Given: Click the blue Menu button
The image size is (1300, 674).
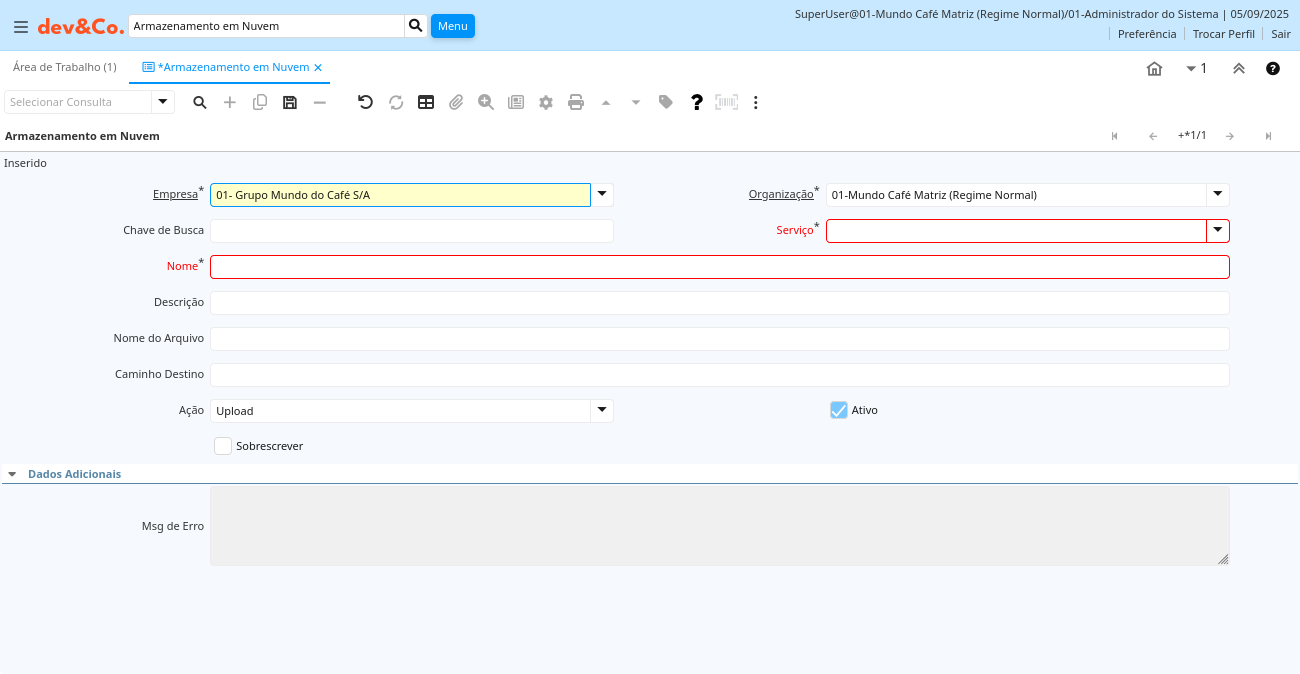Looking at the screenshot, I should click(x=452, y=26).
